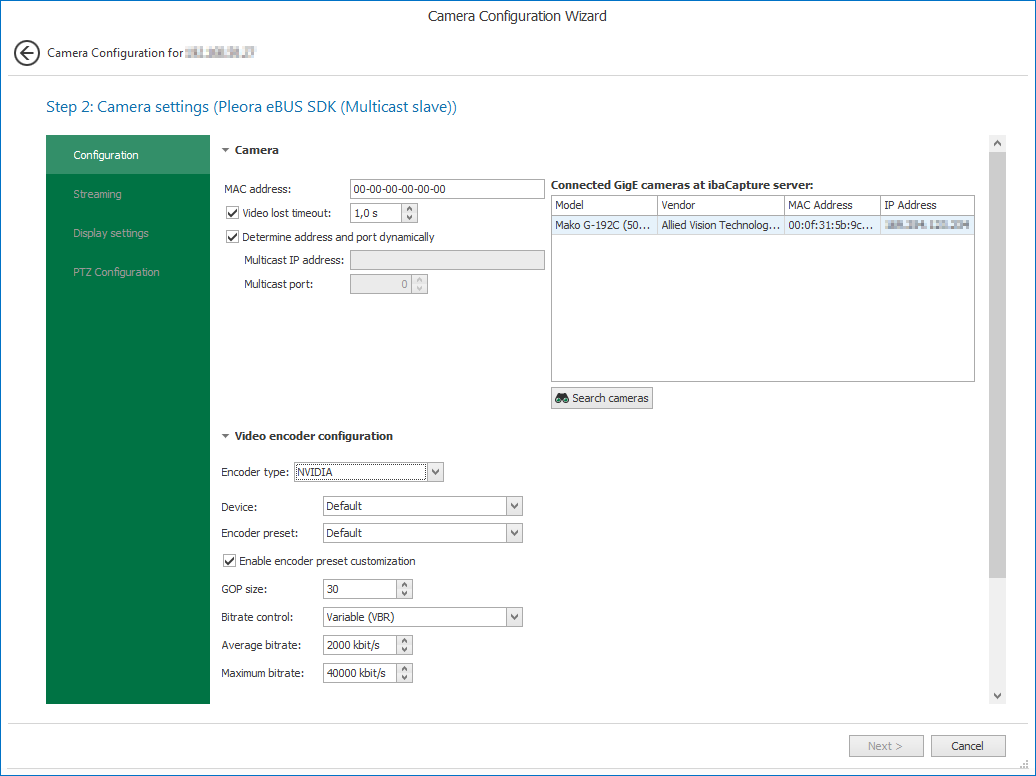Toggle the Video lost timeout checkbox

point(233,213)
